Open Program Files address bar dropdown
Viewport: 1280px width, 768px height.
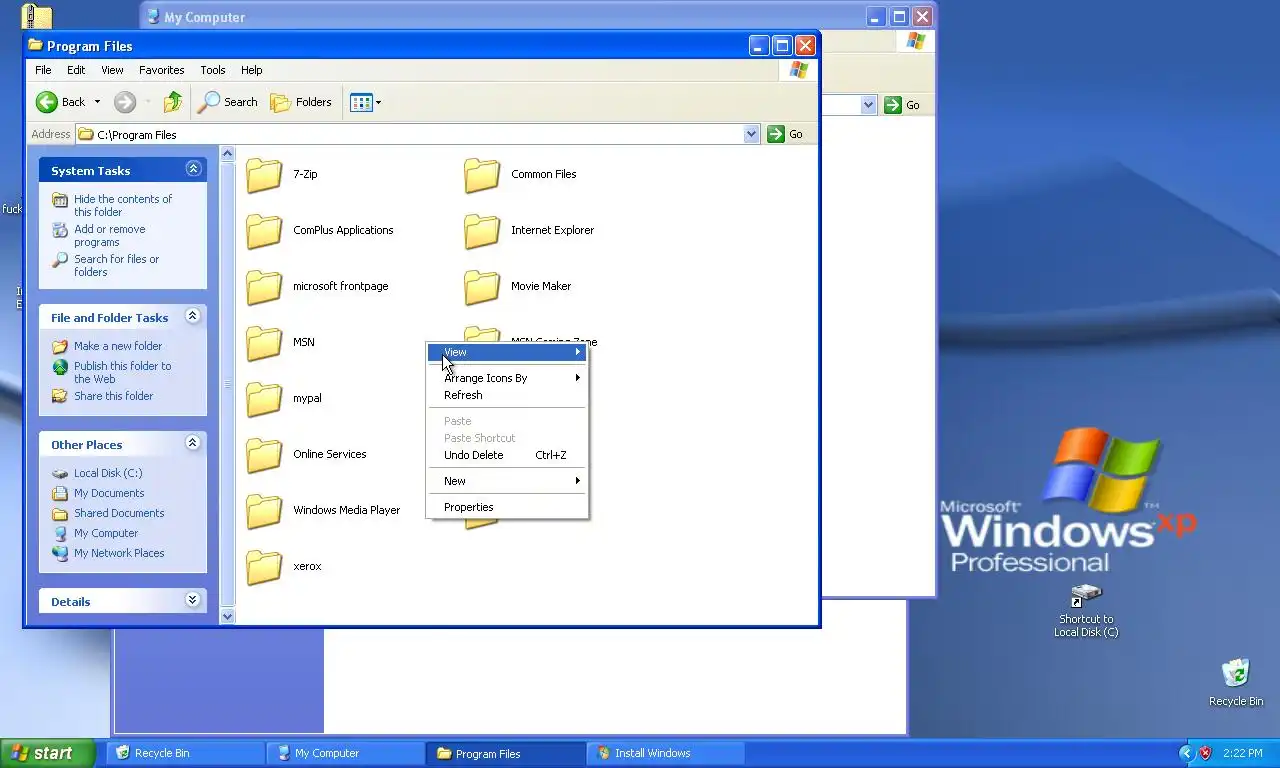(x=752, y=134)
